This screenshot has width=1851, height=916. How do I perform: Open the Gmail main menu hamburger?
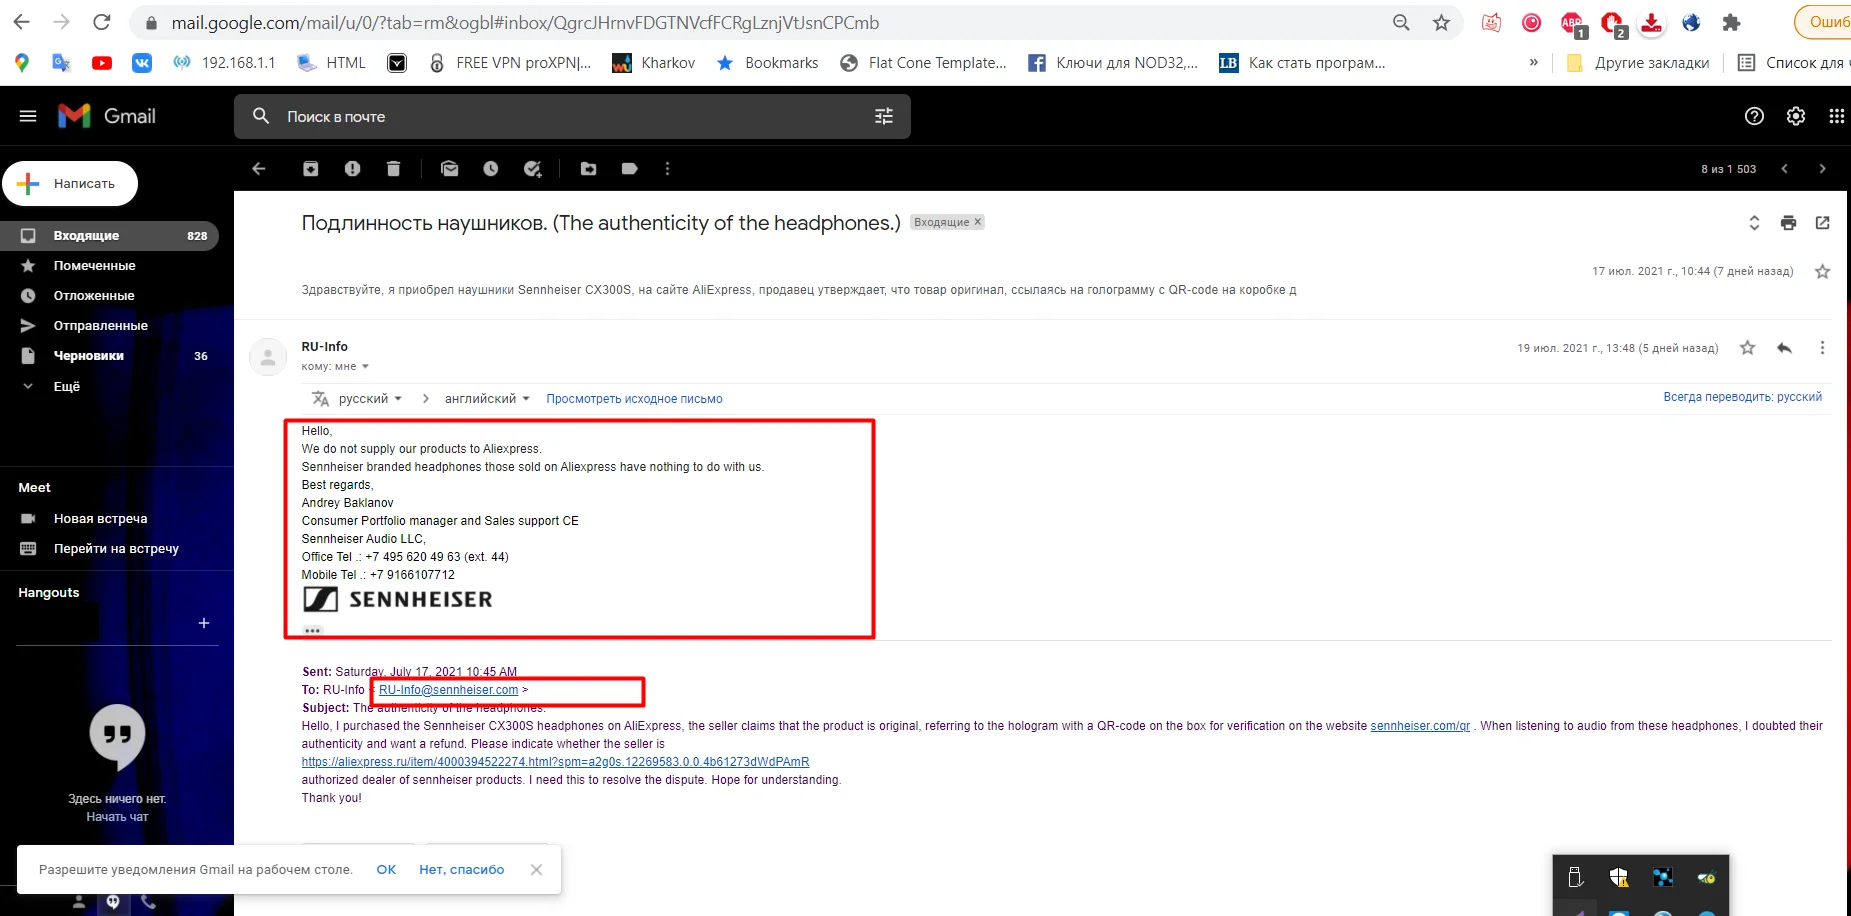pos(28,116)
